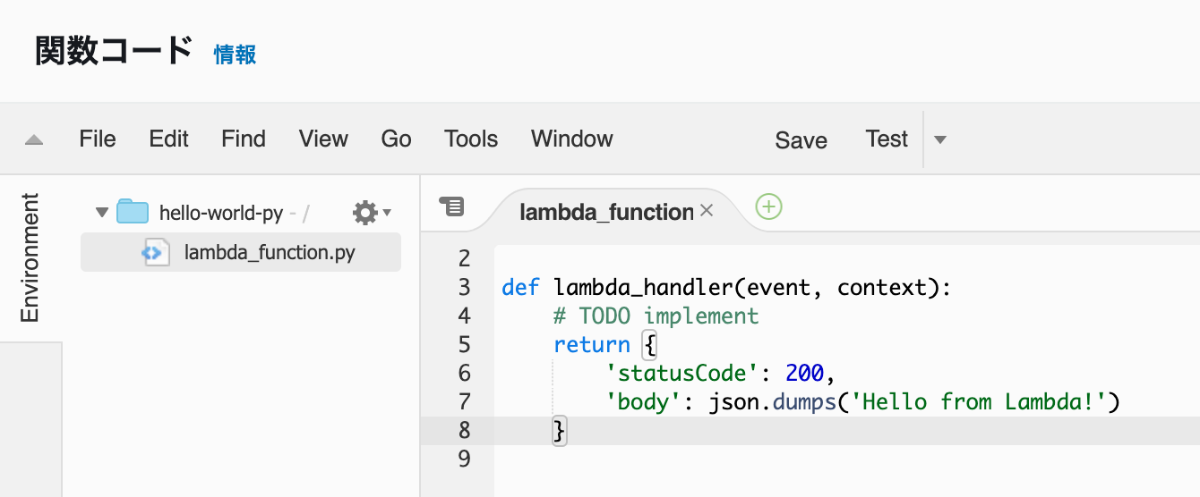1200x497 pixels.
Task: Click the Save button
Action: (x=801, y=141)
